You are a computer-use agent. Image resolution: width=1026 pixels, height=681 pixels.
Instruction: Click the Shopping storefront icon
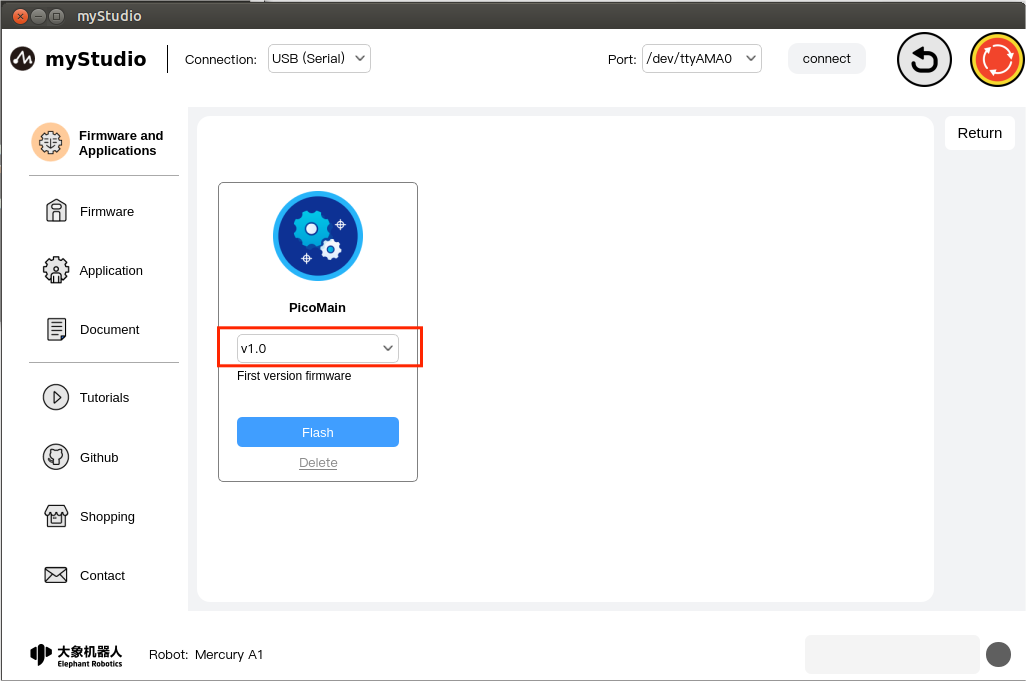pos(56,516)
